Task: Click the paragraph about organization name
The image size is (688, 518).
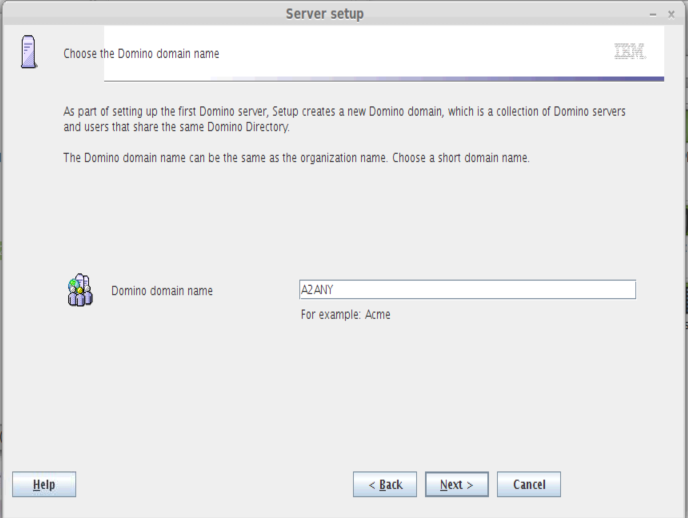Action: pos(297,158)
